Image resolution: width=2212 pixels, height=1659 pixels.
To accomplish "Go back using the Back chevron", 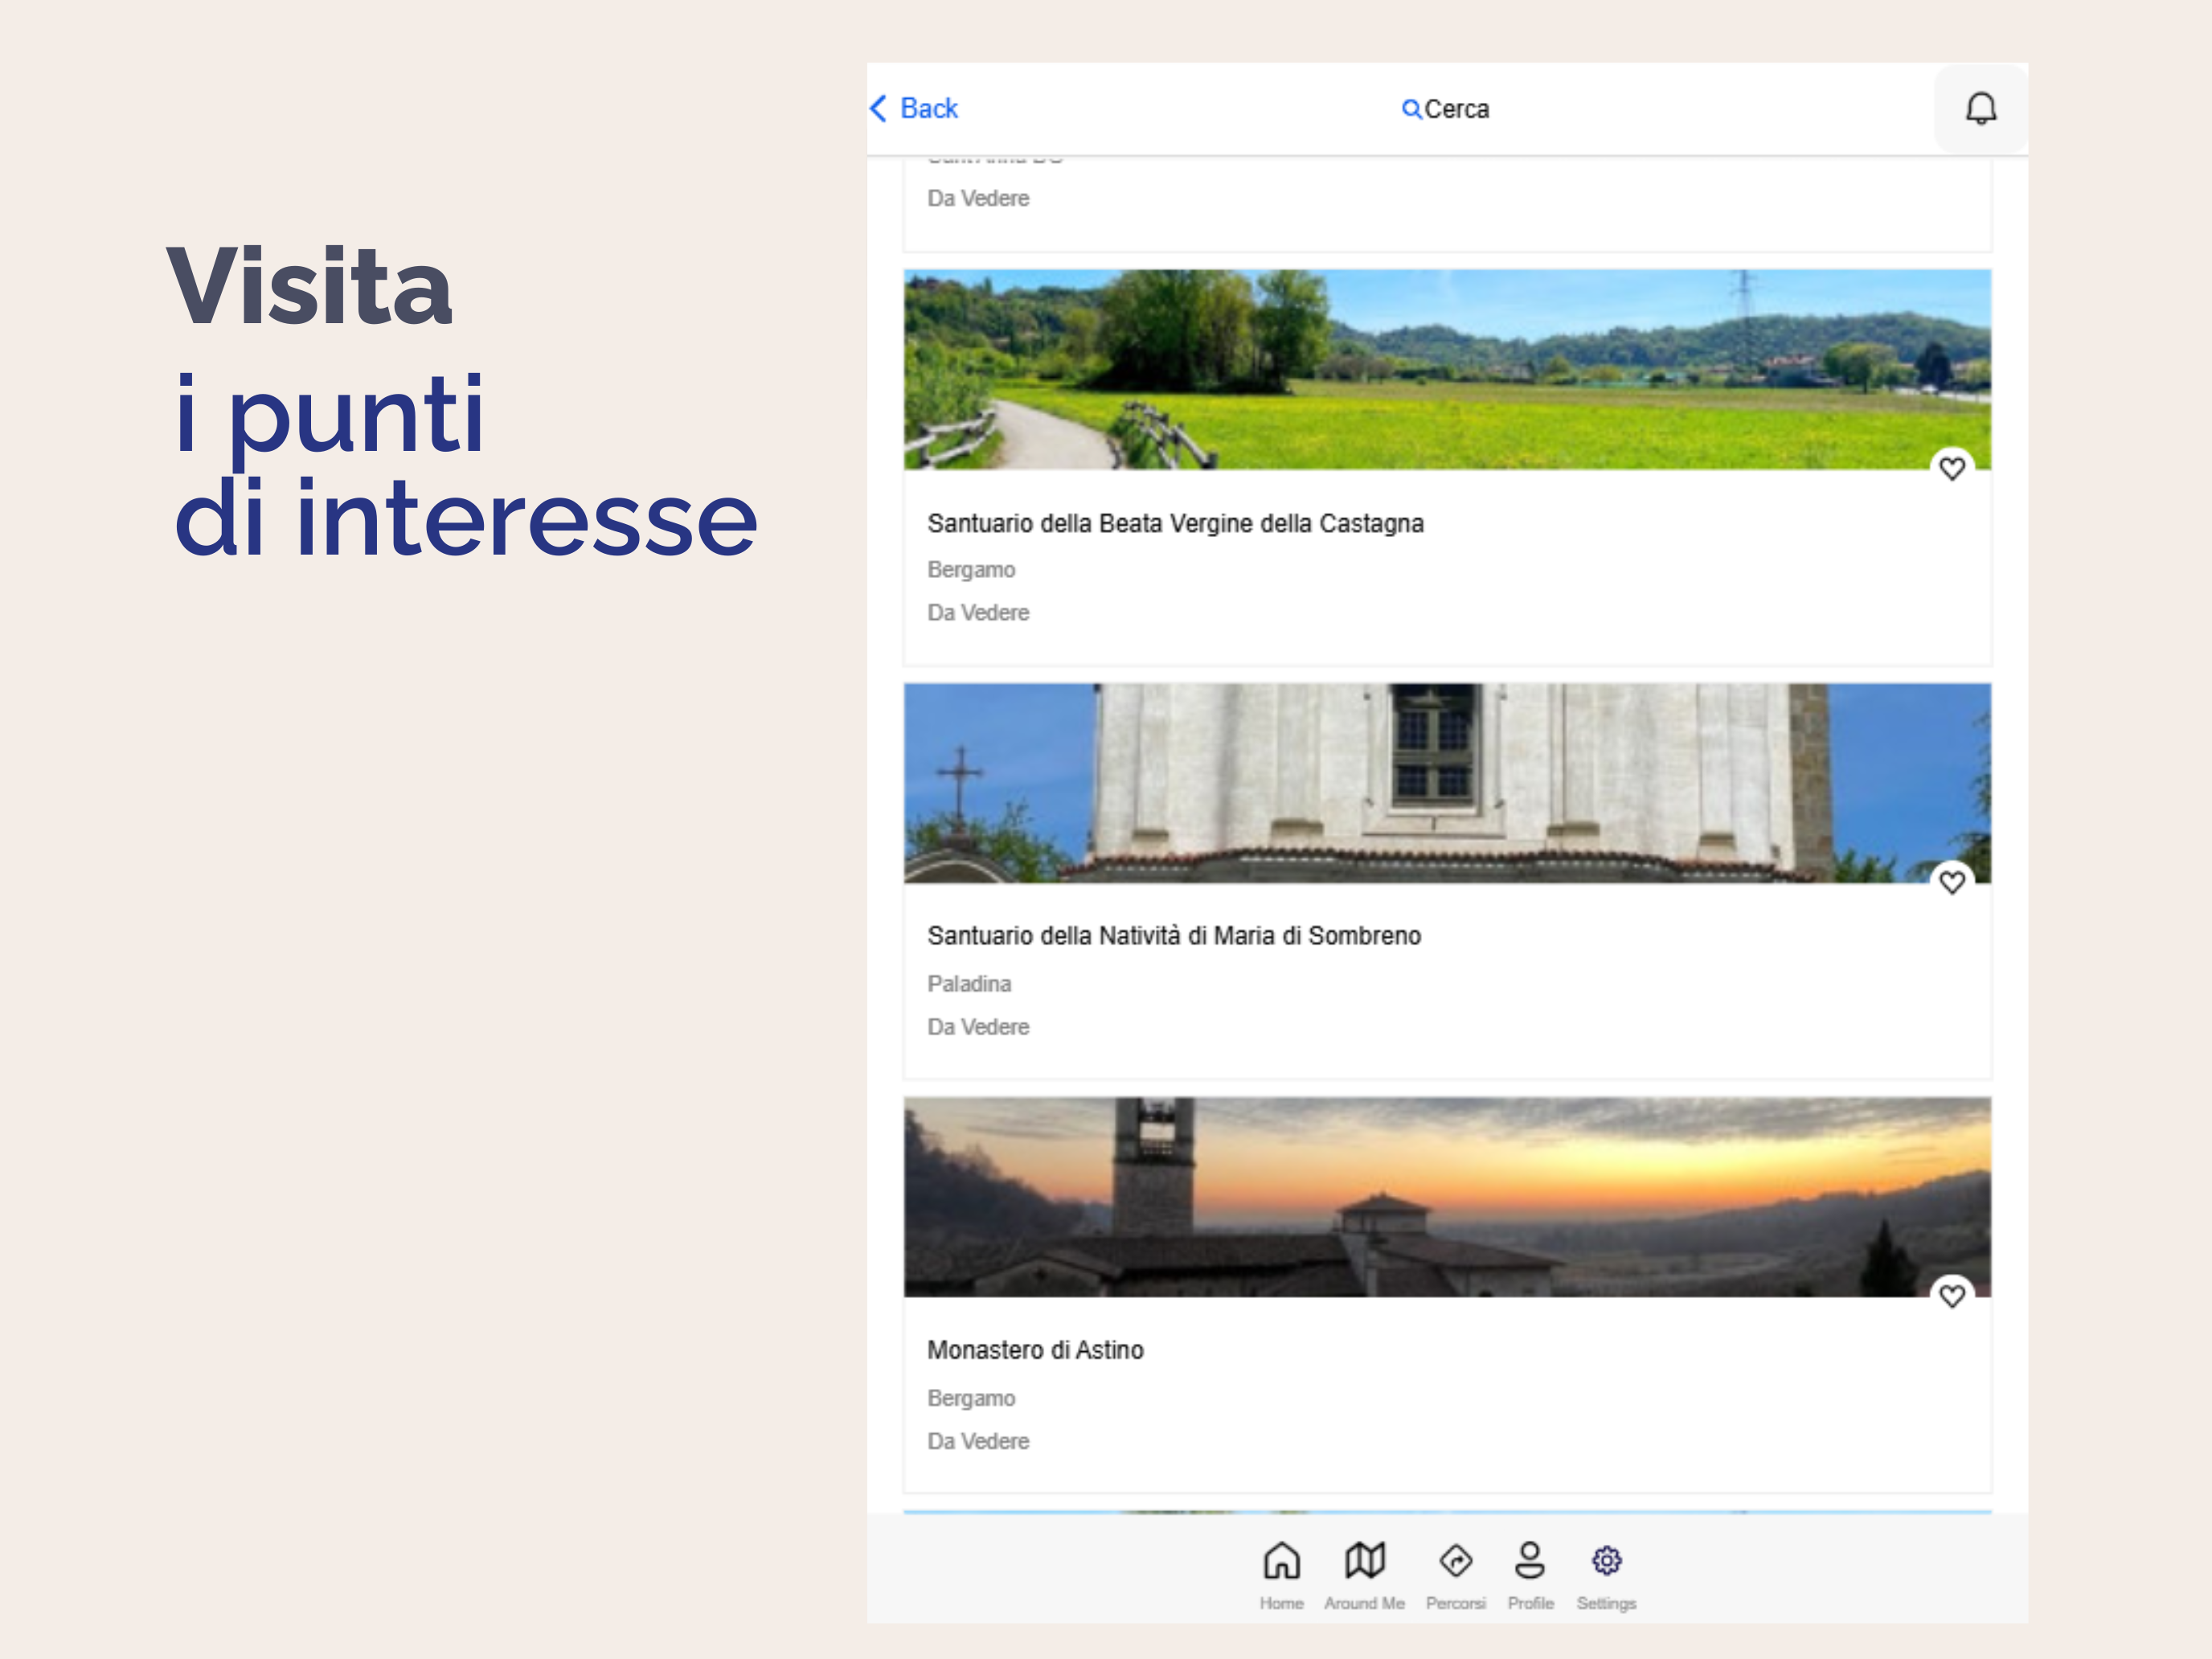I will (x=878, y=108).
